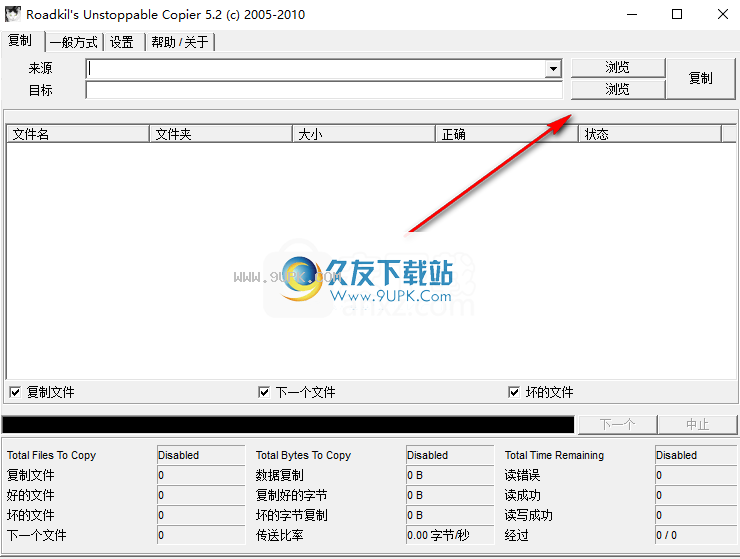740x559 pixels.
Task: Sort by the 状态 column header
Action: [x=650, y=134]
